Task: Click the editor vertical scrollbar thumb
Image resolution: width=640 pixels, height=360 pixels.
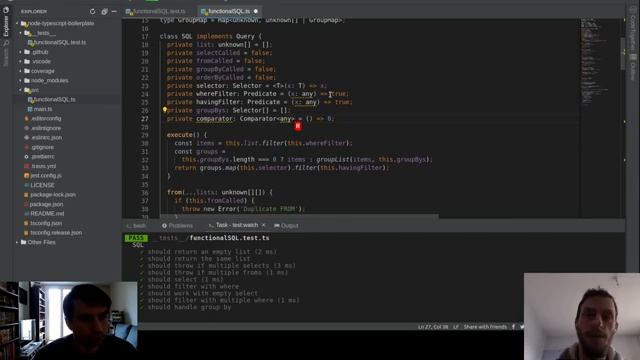Action: 622,53
